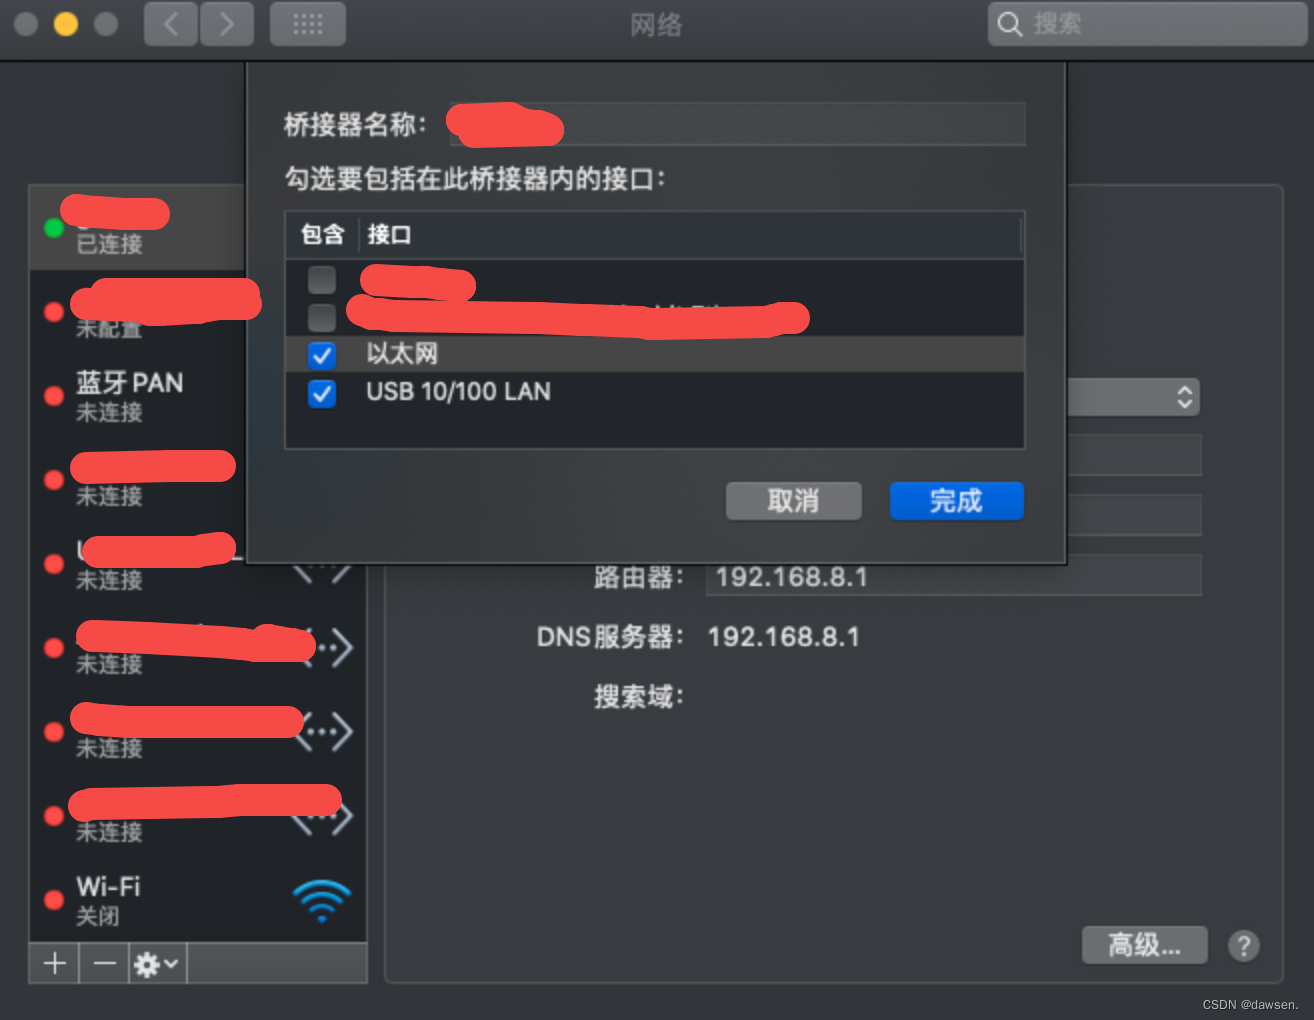Click the forward navigation arrow
This screenshot has width=1314, height=1020.
point(227,24)
